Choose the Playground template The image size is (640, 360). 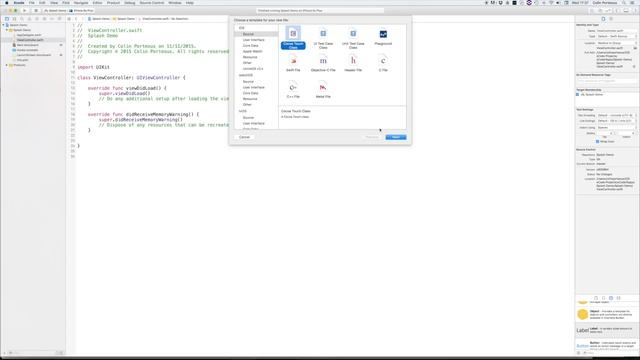383,37
